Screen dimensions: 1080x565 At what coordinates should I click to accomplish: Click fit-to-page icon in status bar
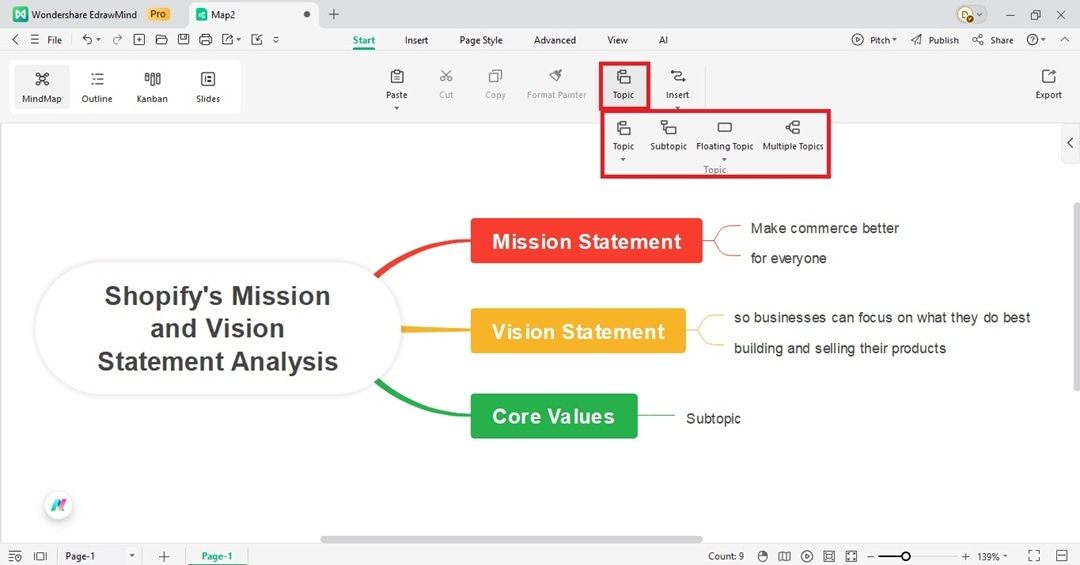coord(829,556)
